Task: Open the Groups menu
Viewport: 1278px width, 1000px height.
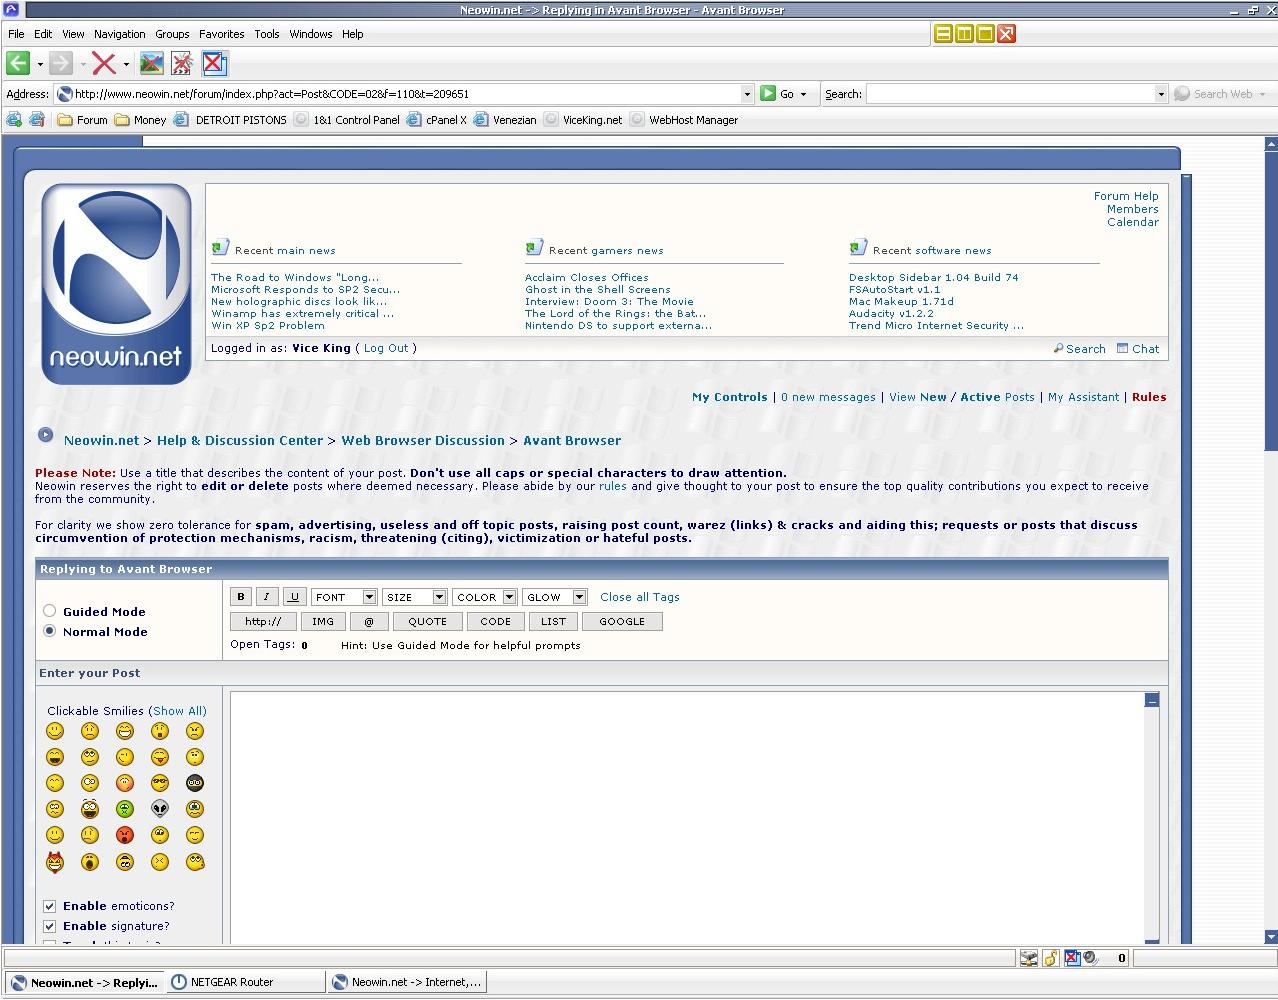Action: (x=172, y=34)
